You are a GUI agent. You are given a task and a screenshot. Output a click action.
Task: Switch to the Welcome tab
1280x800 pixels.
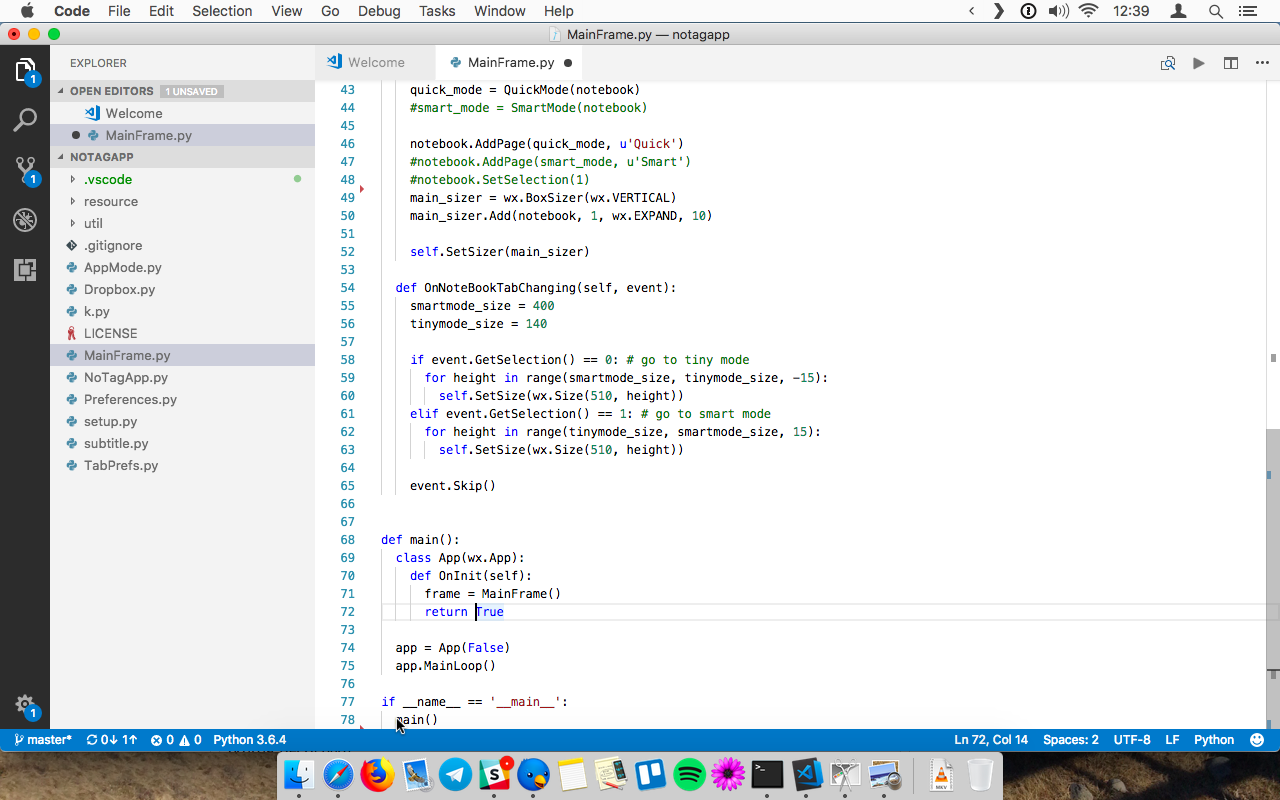(x=375, y=61)
